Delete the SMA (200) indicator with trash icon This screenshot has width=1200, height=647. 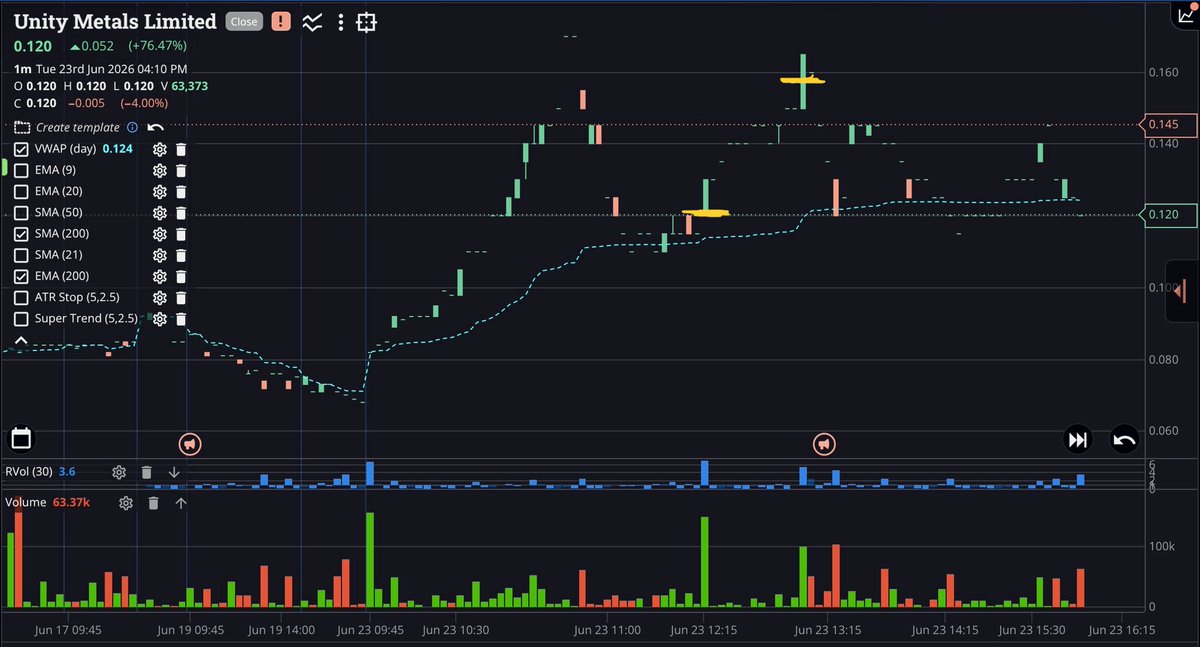point(181,234)
